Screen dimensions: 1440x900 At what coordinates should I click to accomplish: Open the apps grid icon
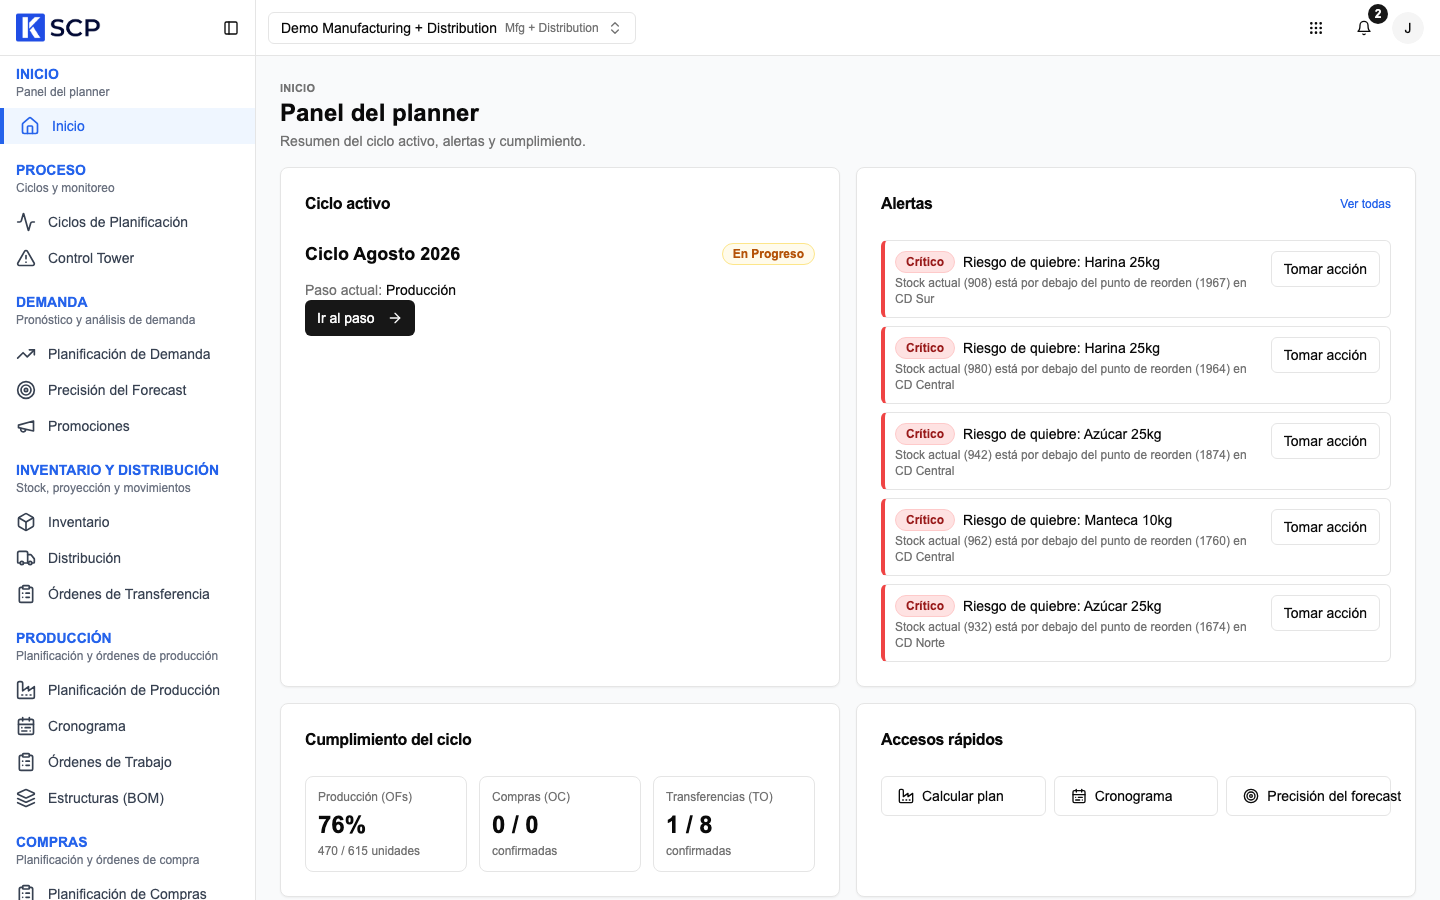pyautogui.click(x=1316, y=28)
